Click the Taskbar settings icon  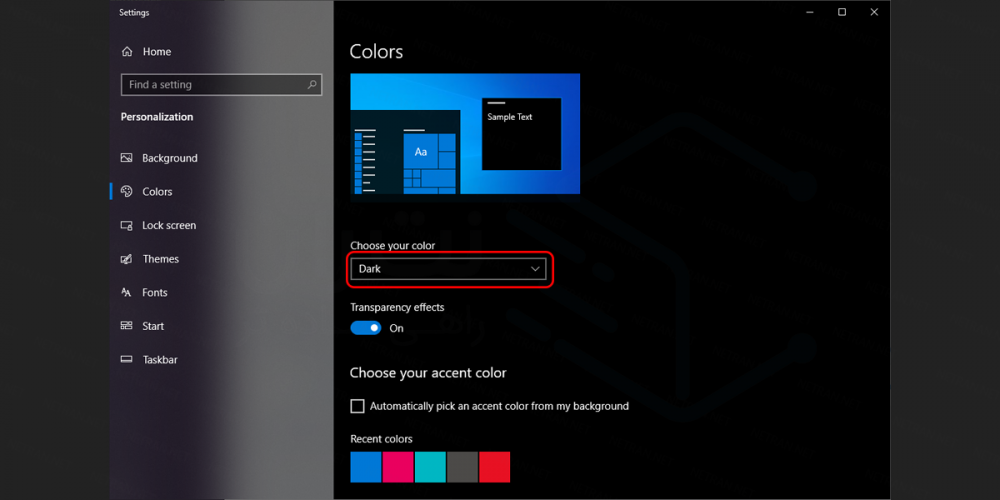tap(127, 360)
